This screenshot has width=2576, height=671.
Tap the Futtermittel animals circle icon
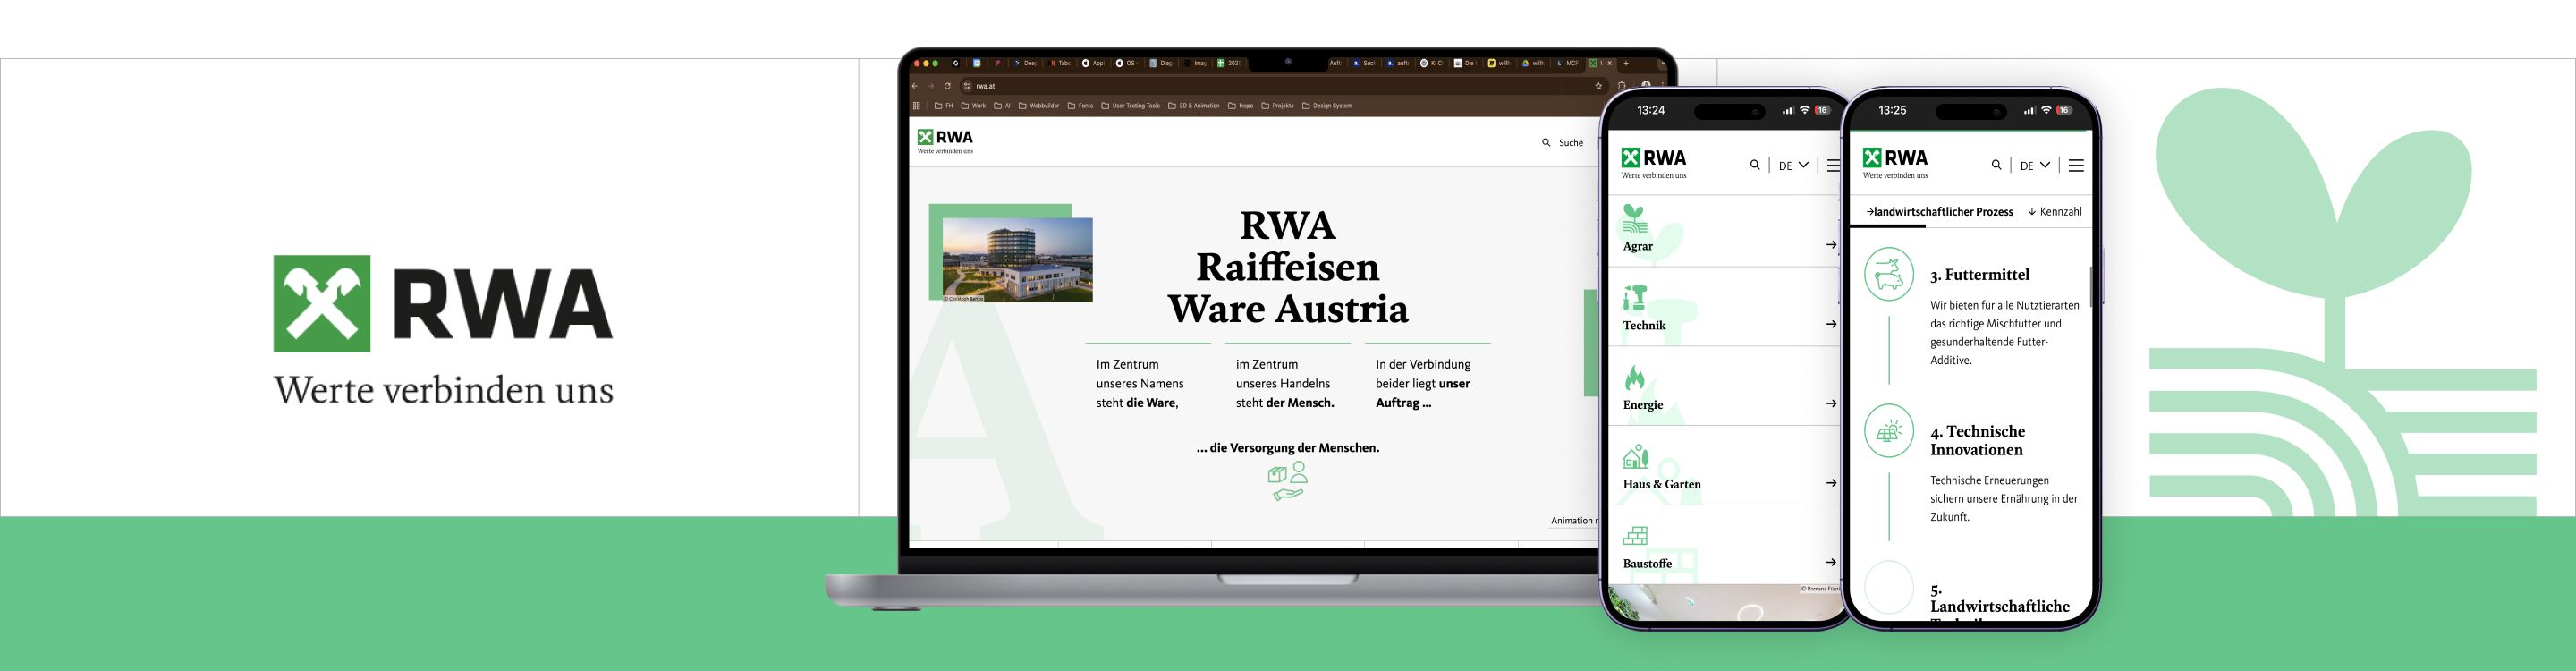[x=1889, y=274]
